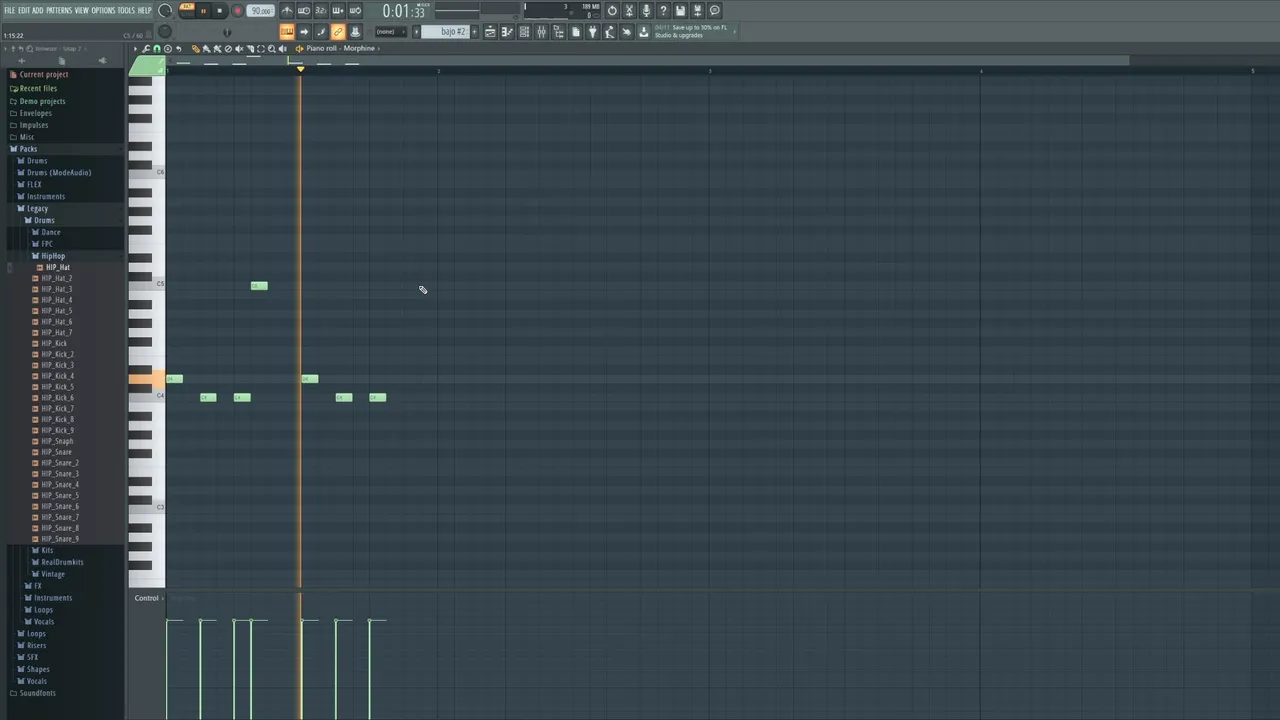1280x720 pixels.
Task: Toggle the piano roll snap magnet
Action: 157,49
